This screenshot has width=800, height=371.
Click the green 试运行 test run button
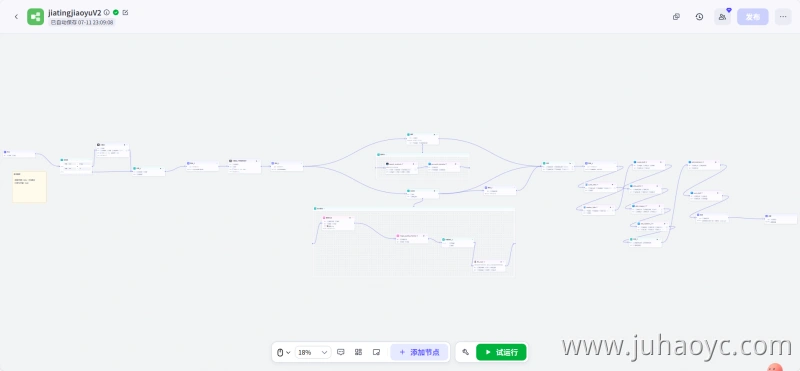(501, 352)
